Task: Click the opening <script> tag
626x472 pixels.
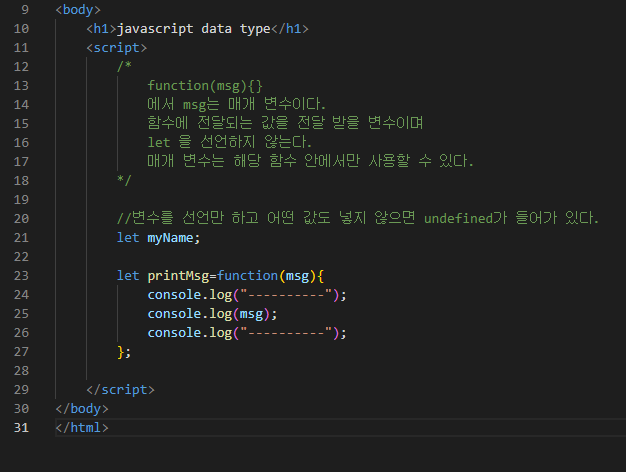Action: coord(117,48)
